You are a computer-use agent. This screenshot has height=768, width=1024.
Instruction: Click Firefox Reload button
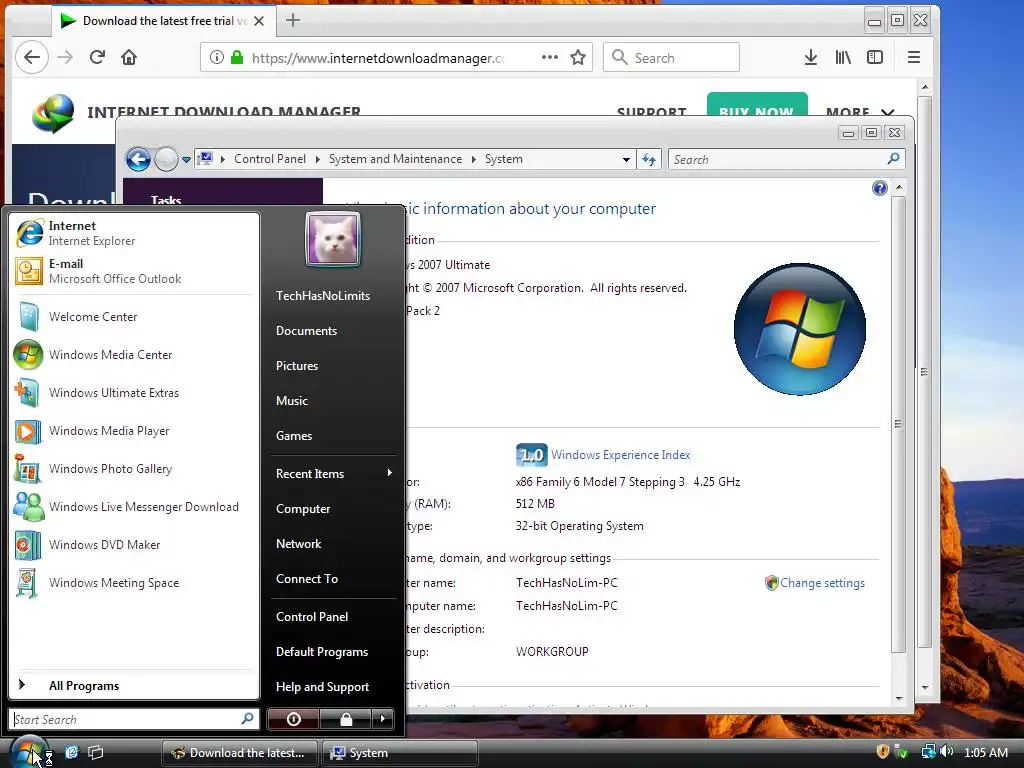pyautogui.click(x=97, y=57)
